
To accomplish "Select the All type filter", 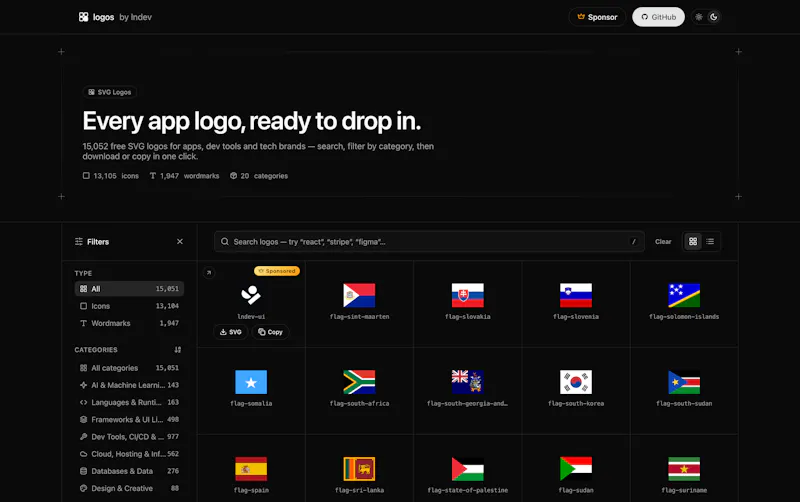I will coord(129,289).
